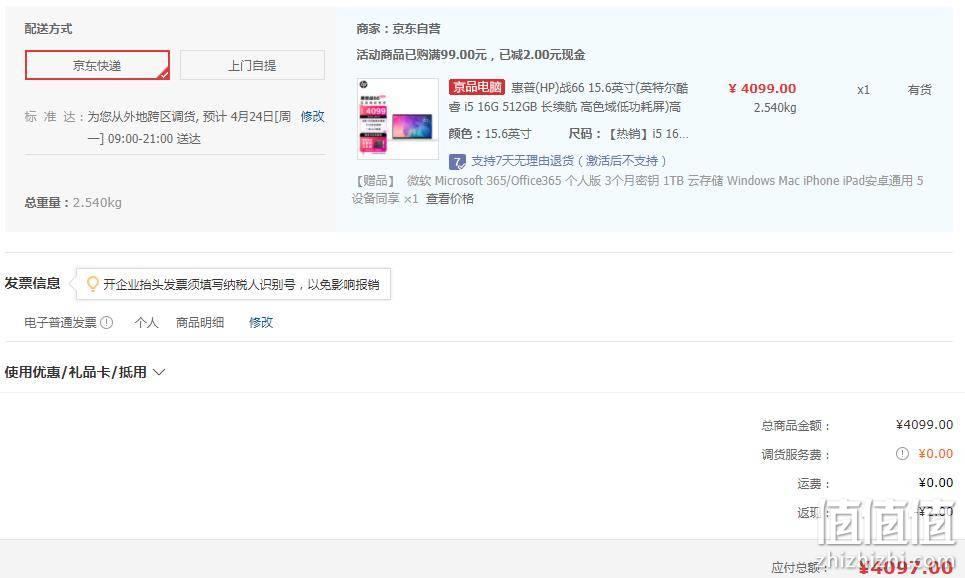Viewport: 965px width, 578px height.
Task: Click the orange ¥0.00 调货服务费 value
Action: 935,454
